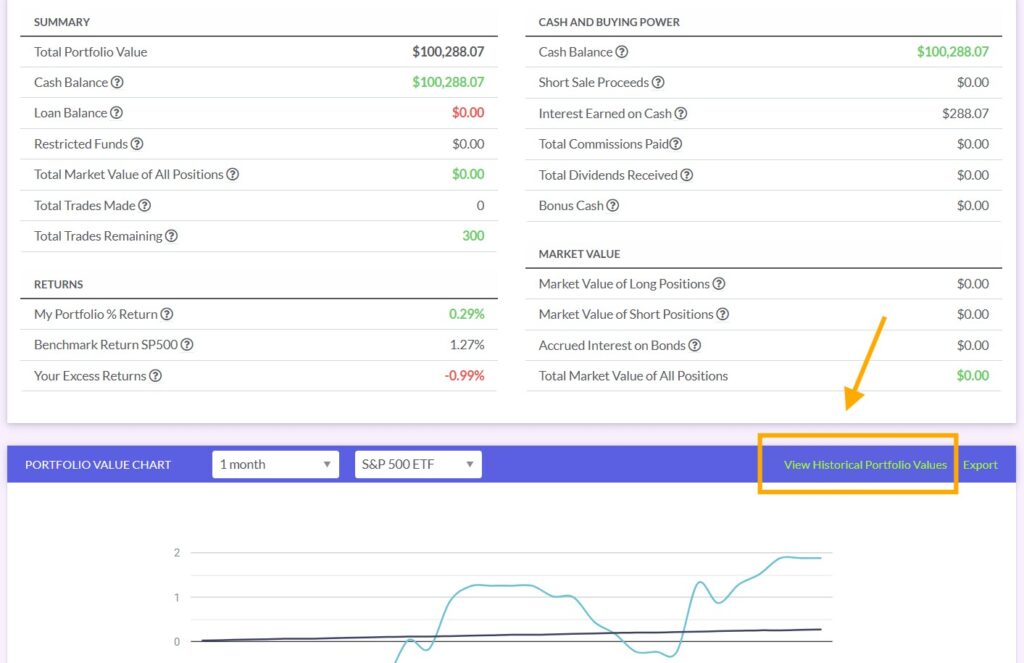Click the Total Trades Remaining question icon
Screen dimensions: 1024x663
[171, 236]
